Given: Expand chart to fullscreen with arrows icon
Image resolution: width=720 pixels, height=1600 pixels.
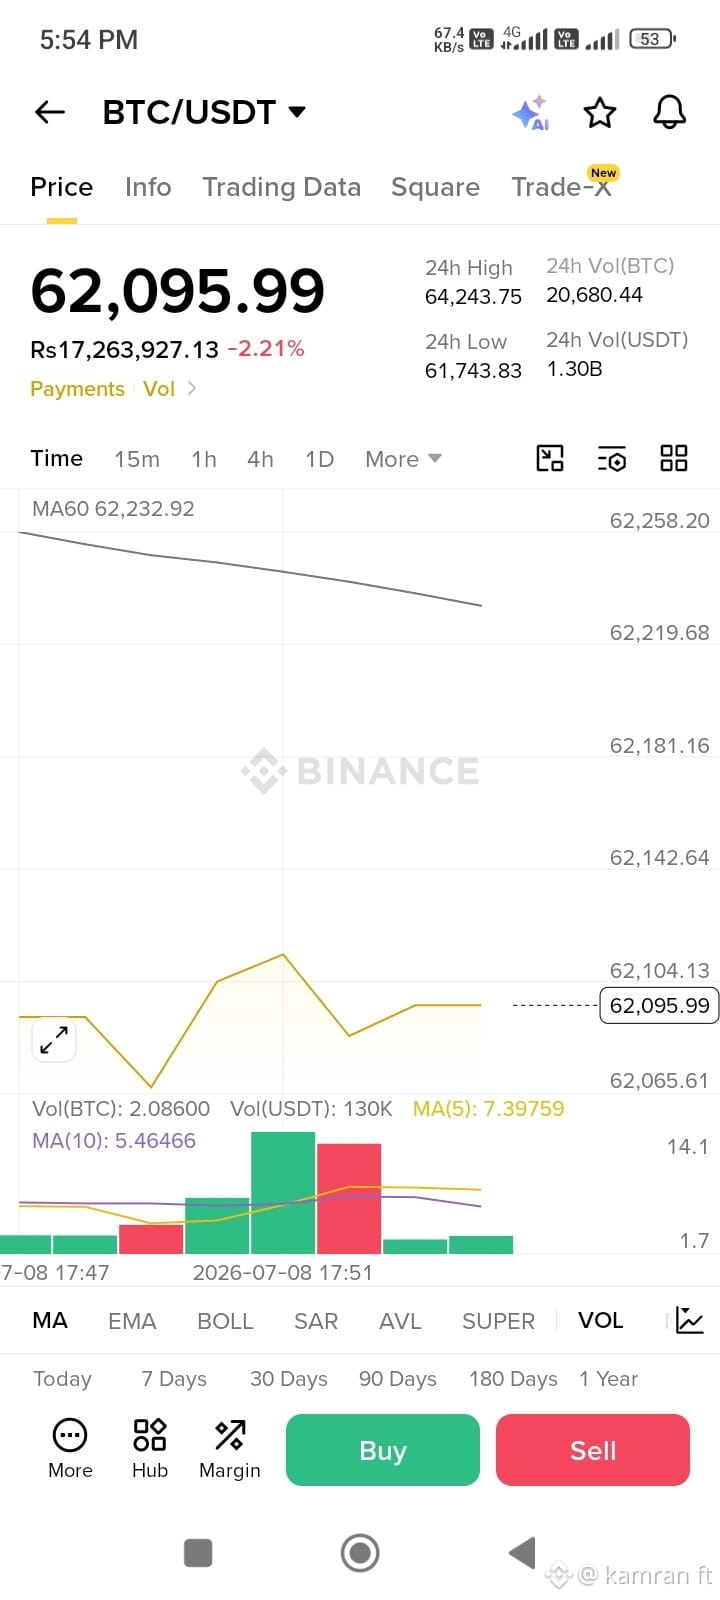Looking at the screenshot, I should tap(54, 1040).
